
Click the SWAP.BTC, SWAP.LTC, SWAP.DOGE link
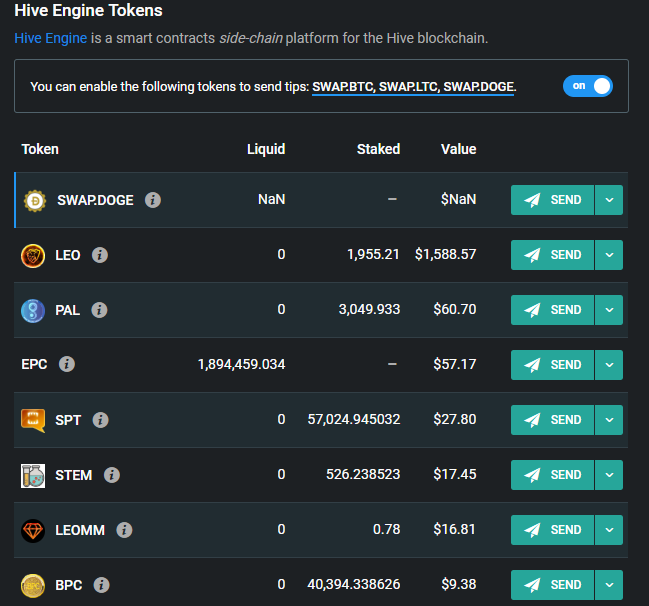[x=413, y=87]
